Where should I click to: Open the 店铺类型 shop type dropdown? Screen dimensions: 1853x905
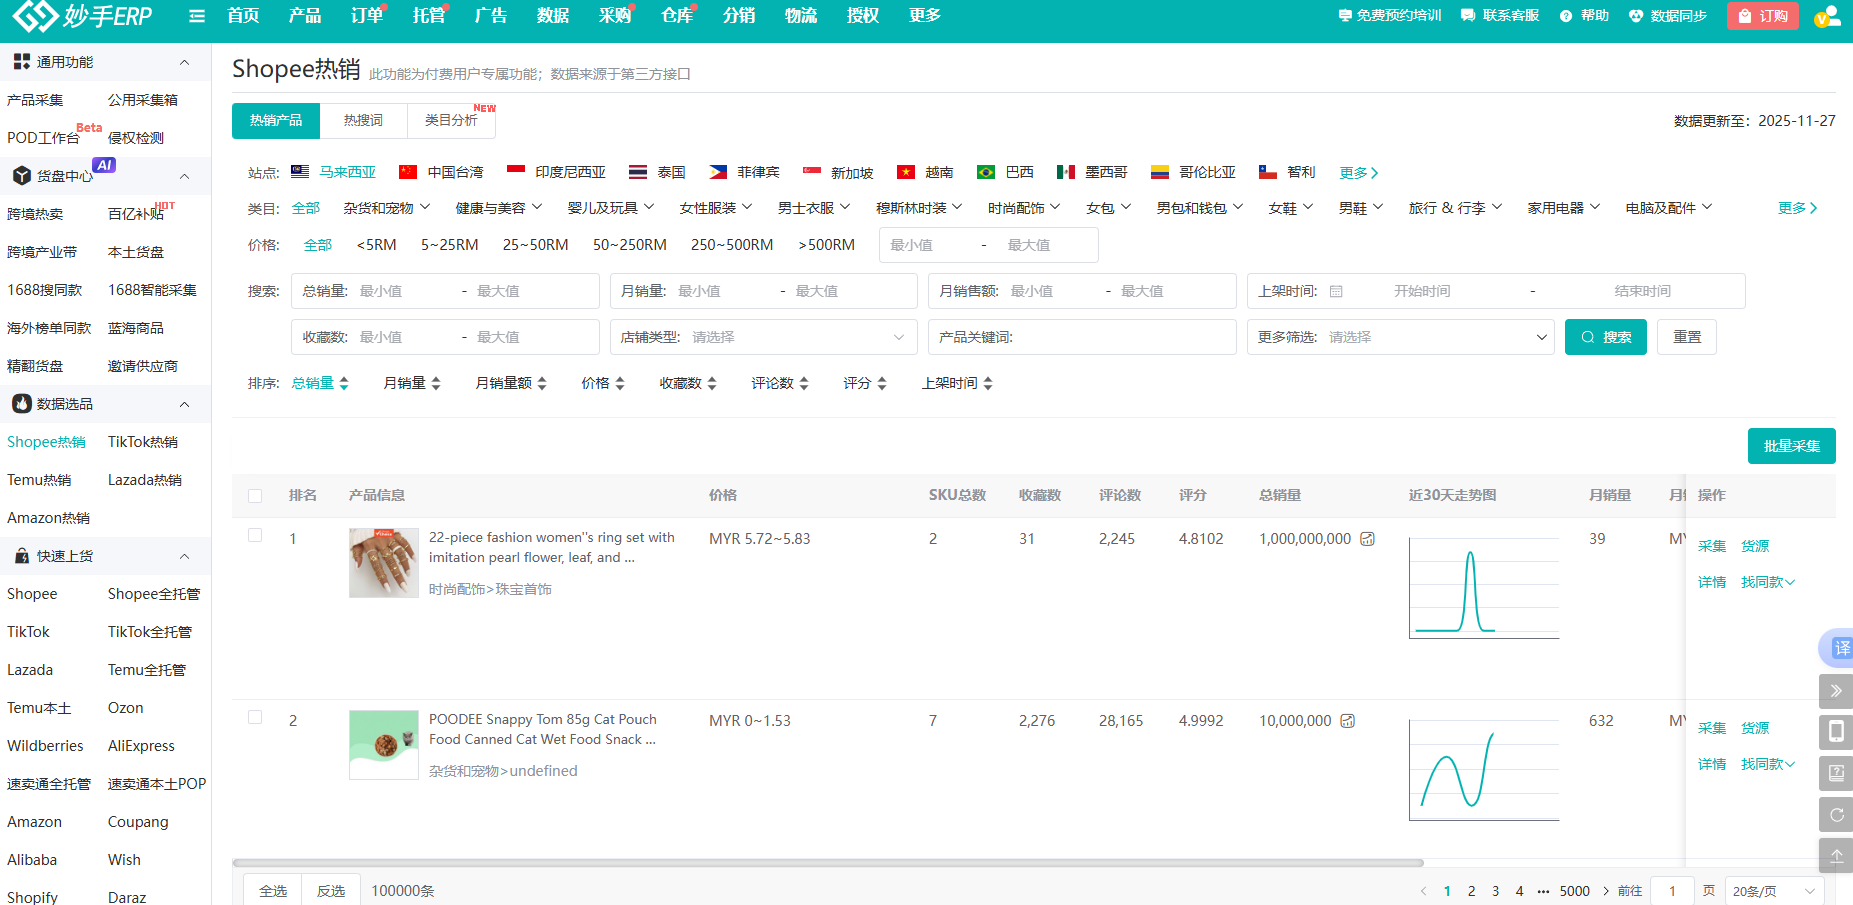point(763,337)
